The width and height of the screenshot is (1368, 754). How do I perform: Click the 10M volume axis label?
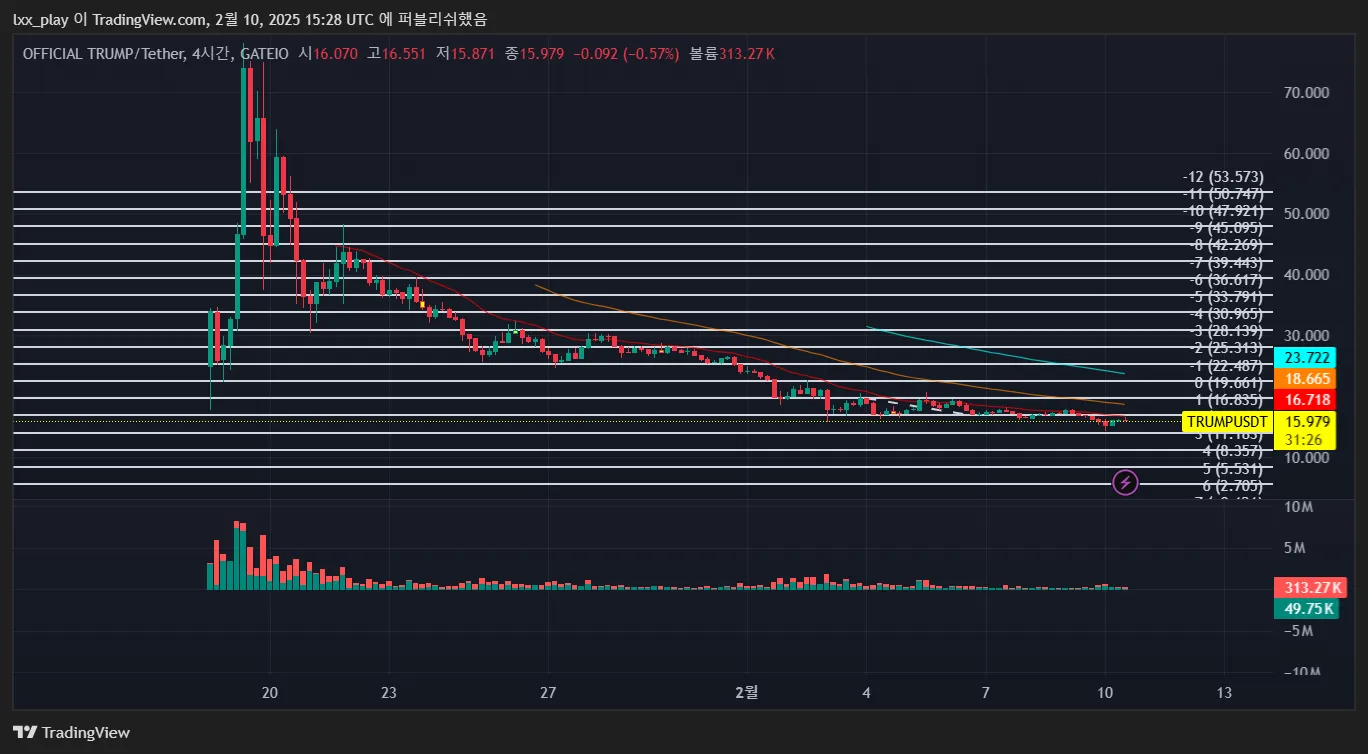[x=1298, y=507]
